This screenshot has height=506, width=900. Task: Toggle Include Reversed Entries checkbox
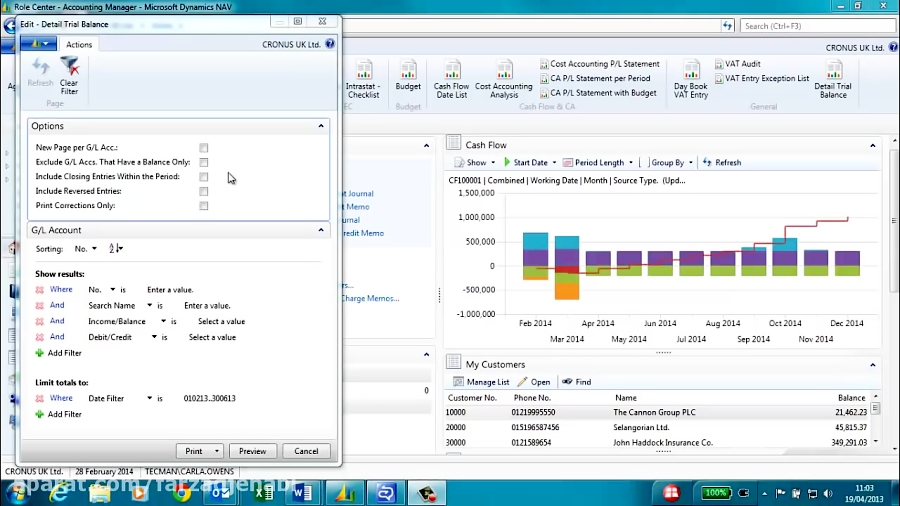coord(204,191)
